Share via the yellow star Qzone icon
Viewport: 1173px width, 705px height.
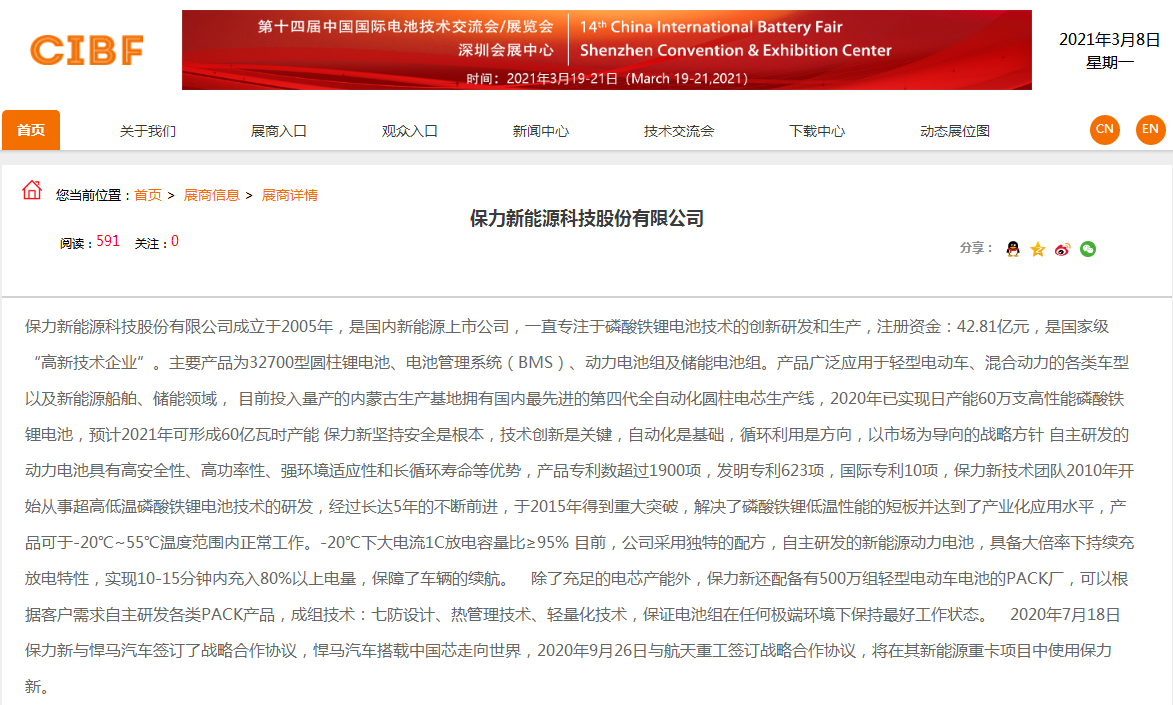pyautogui.click(x=1038, y=249)
